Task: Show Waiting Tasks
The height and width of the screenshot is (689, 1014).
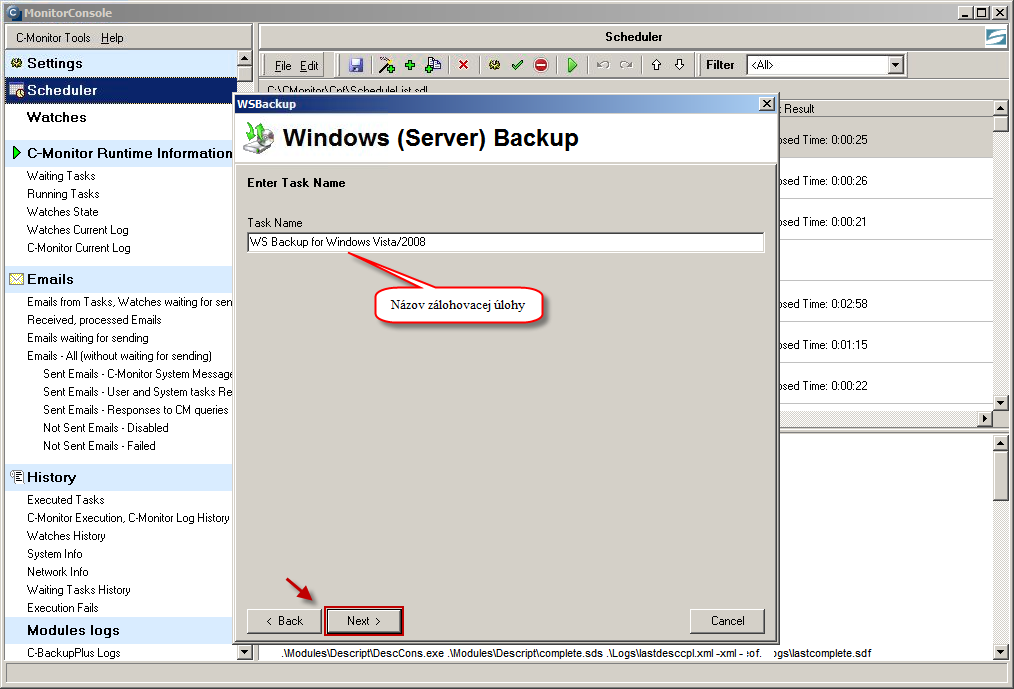Action: [61, 176]
